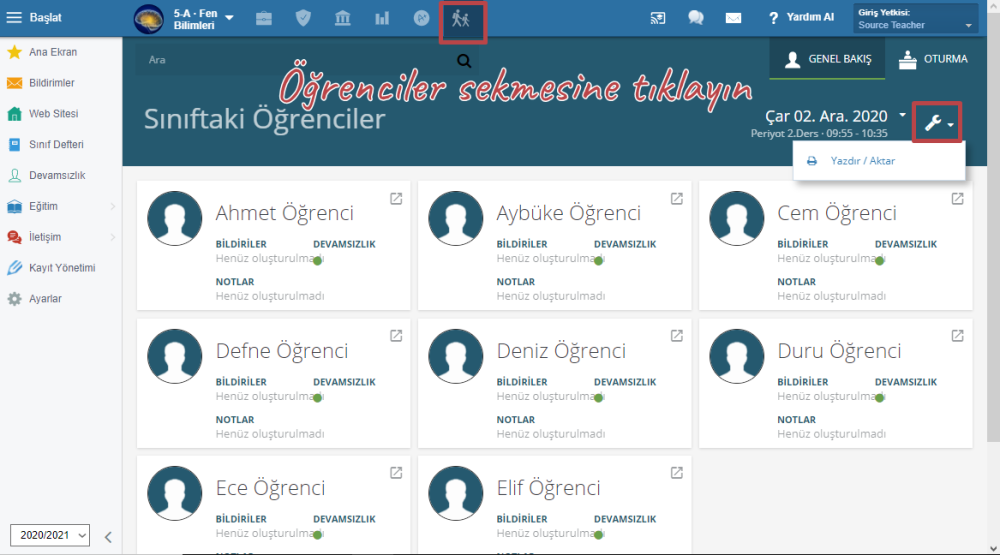Click the brain logo icon
Viewport: 1000px width, 555px height.
pyautogui.click(x=149, y=18)
